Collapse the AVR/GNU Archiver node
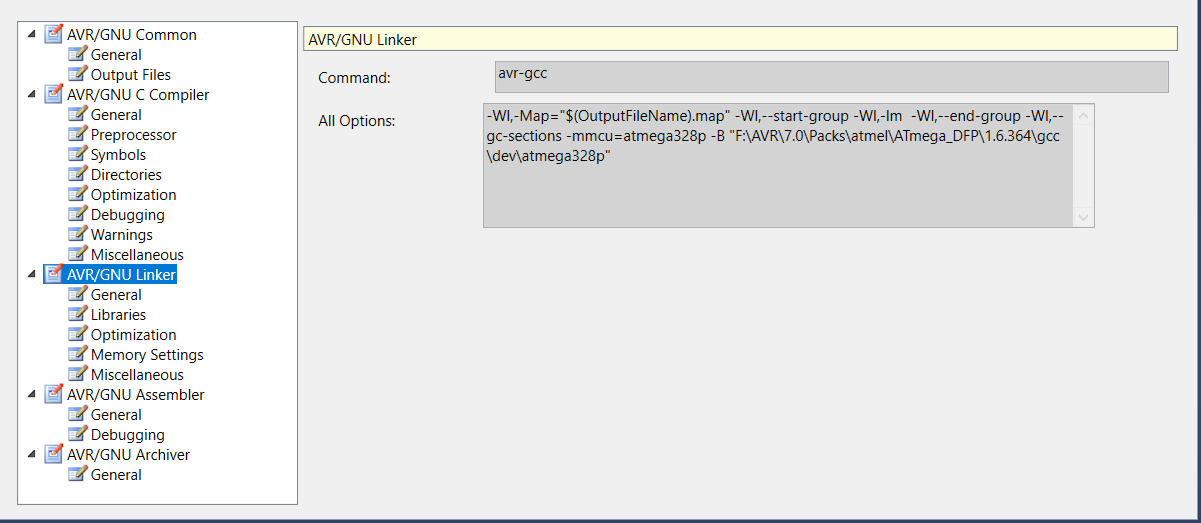Viewport: 1201px width, 523px height. pyautogui.click(x=31, y=454)
